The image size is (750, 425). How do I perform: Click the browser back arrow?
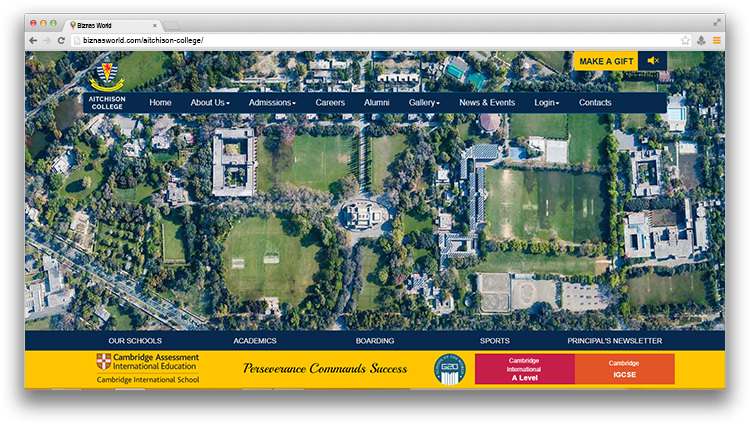click(33, 41)
